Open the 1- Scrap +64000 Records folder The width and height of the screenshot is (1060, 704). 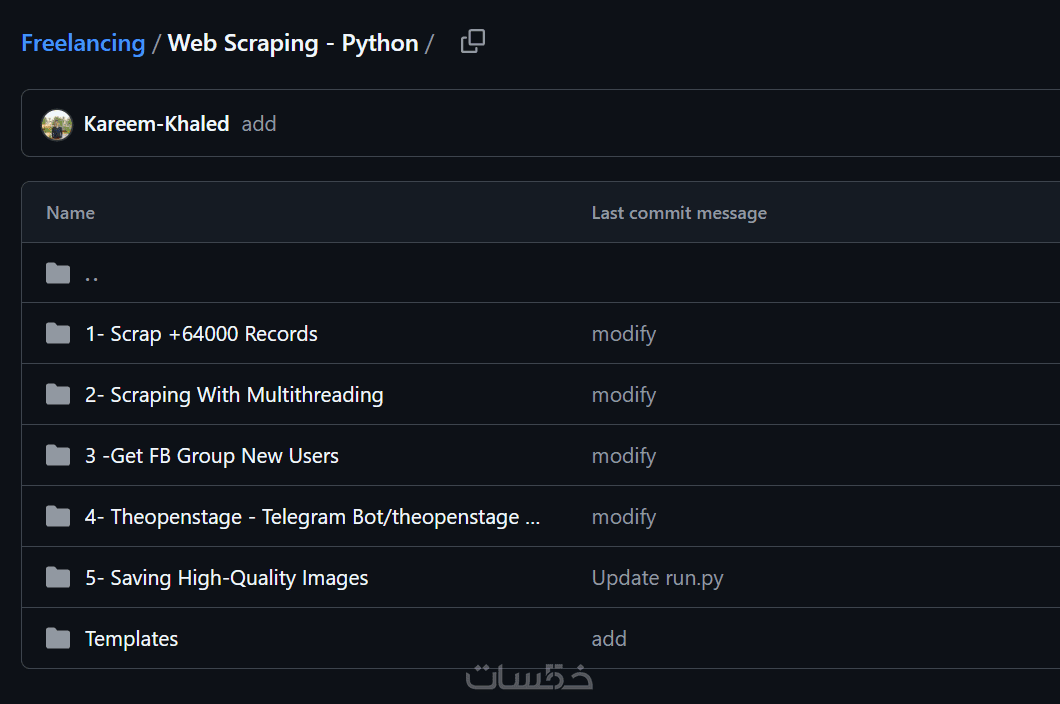click(x=201, y=334)
